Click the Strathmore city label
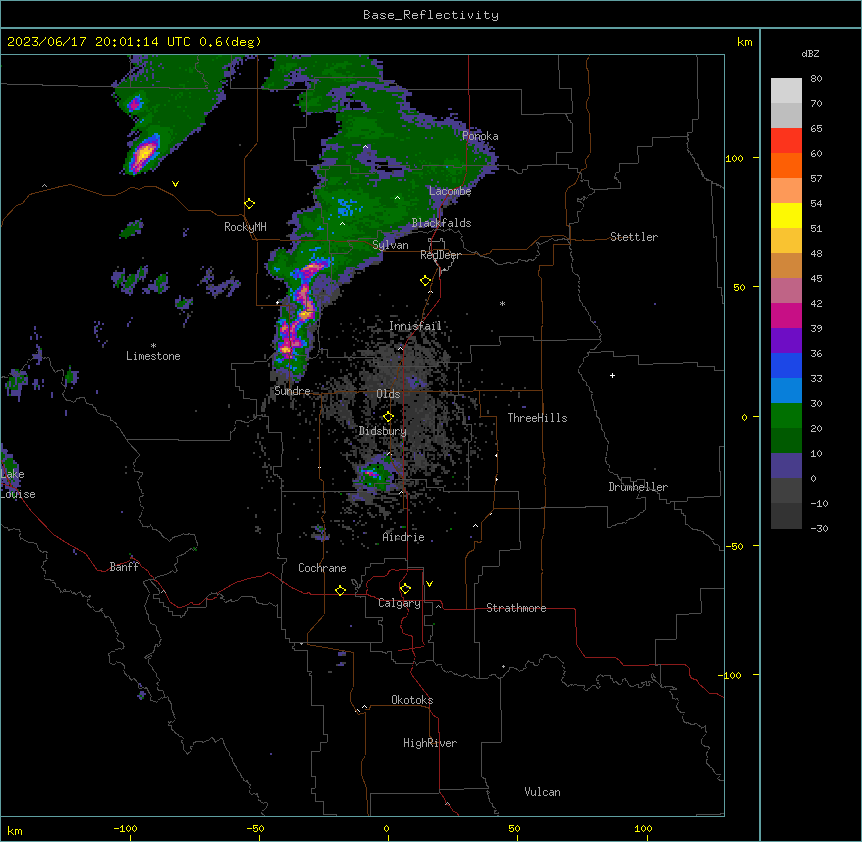Image resolution: width=862 pixels, height=842 pixels. (x=516, y=608)
